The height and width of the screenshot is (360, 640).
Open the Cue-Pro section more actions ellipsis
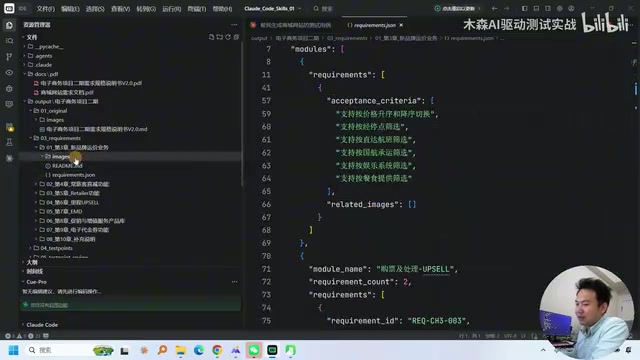click(x=234, y=282)
